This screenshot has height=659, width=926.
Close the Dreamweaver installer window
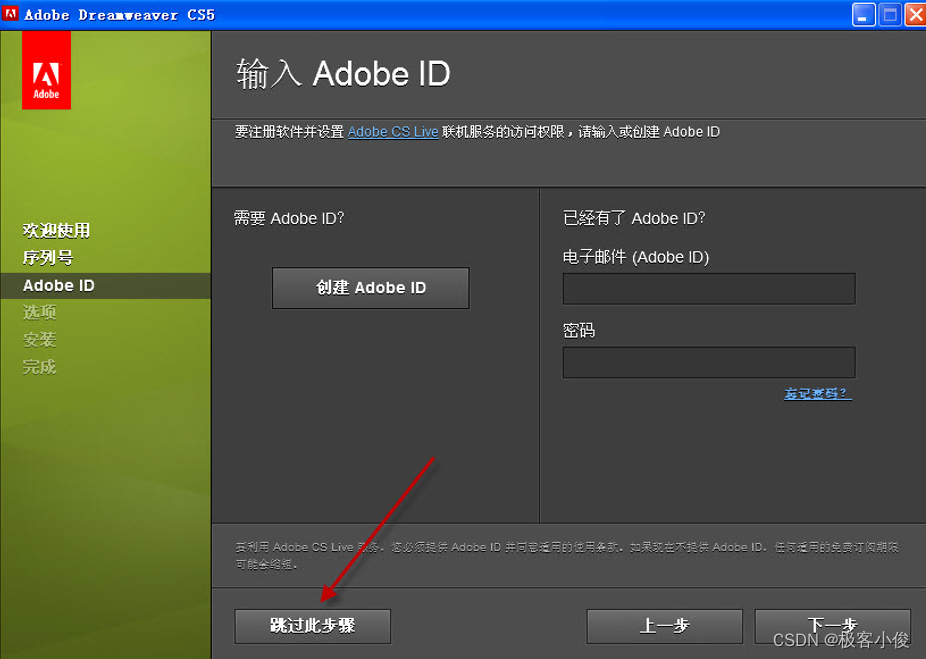click(x=915, y=15)
